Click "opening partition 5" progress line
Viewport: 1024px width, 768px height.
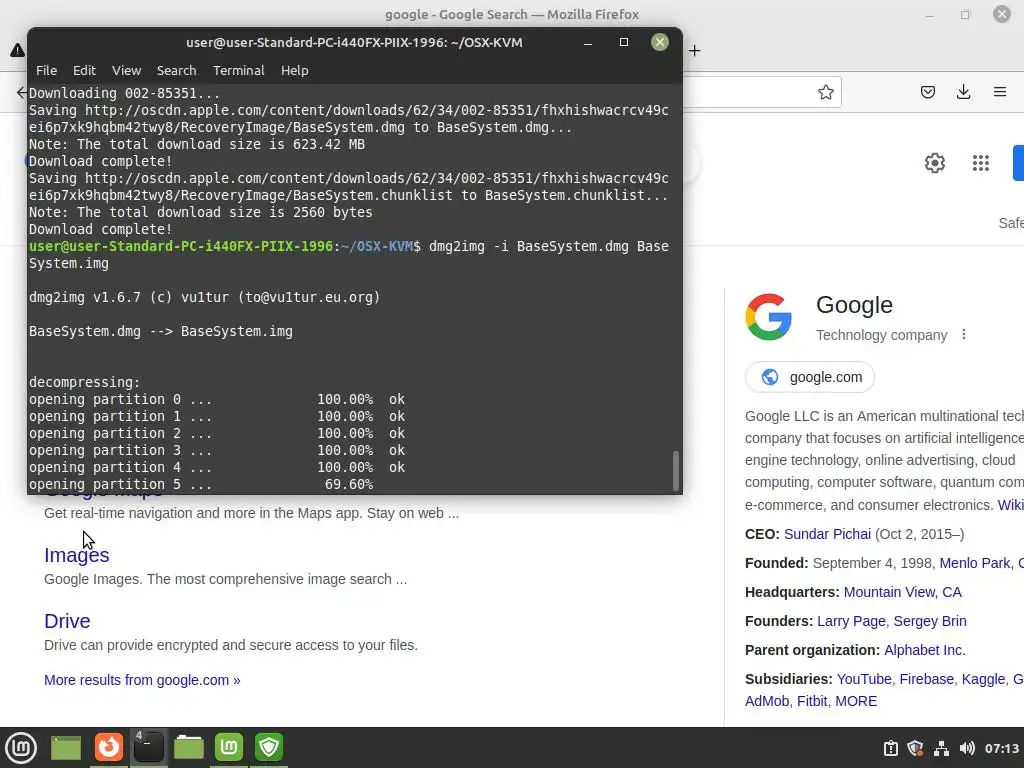pyautogui.click(x=201, y=485)
